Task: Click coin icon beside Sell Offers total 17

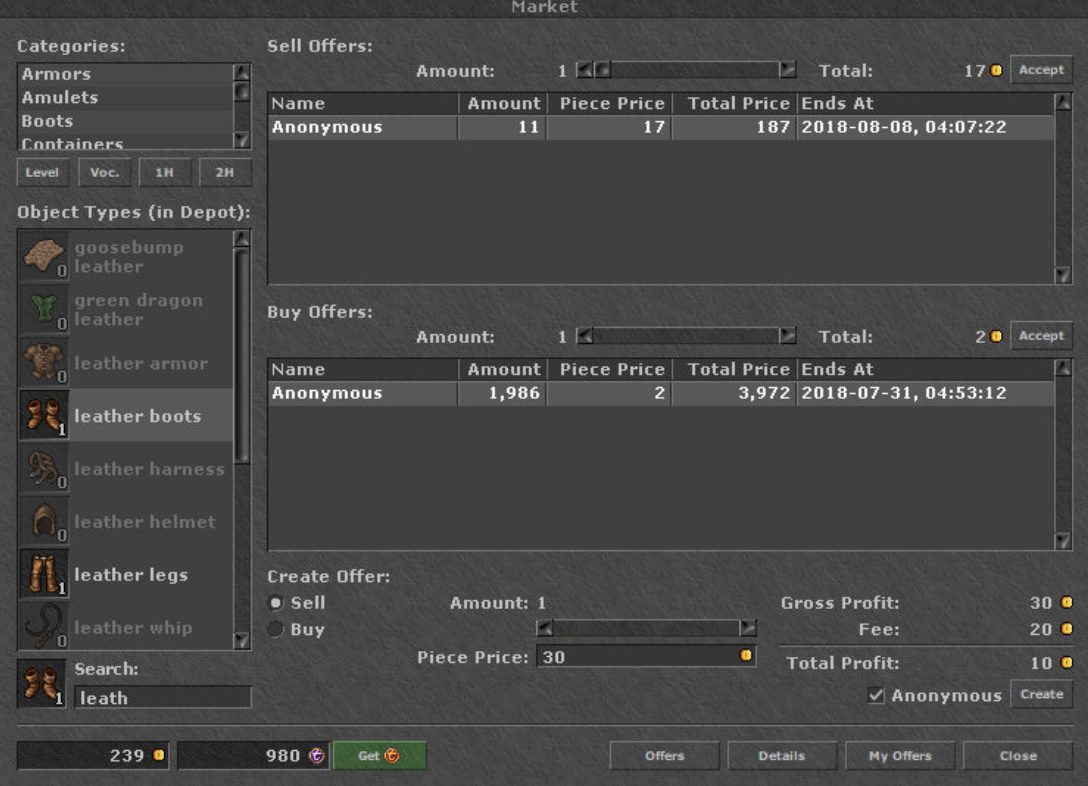Action: pyautogui.click(x=996, y=70)
